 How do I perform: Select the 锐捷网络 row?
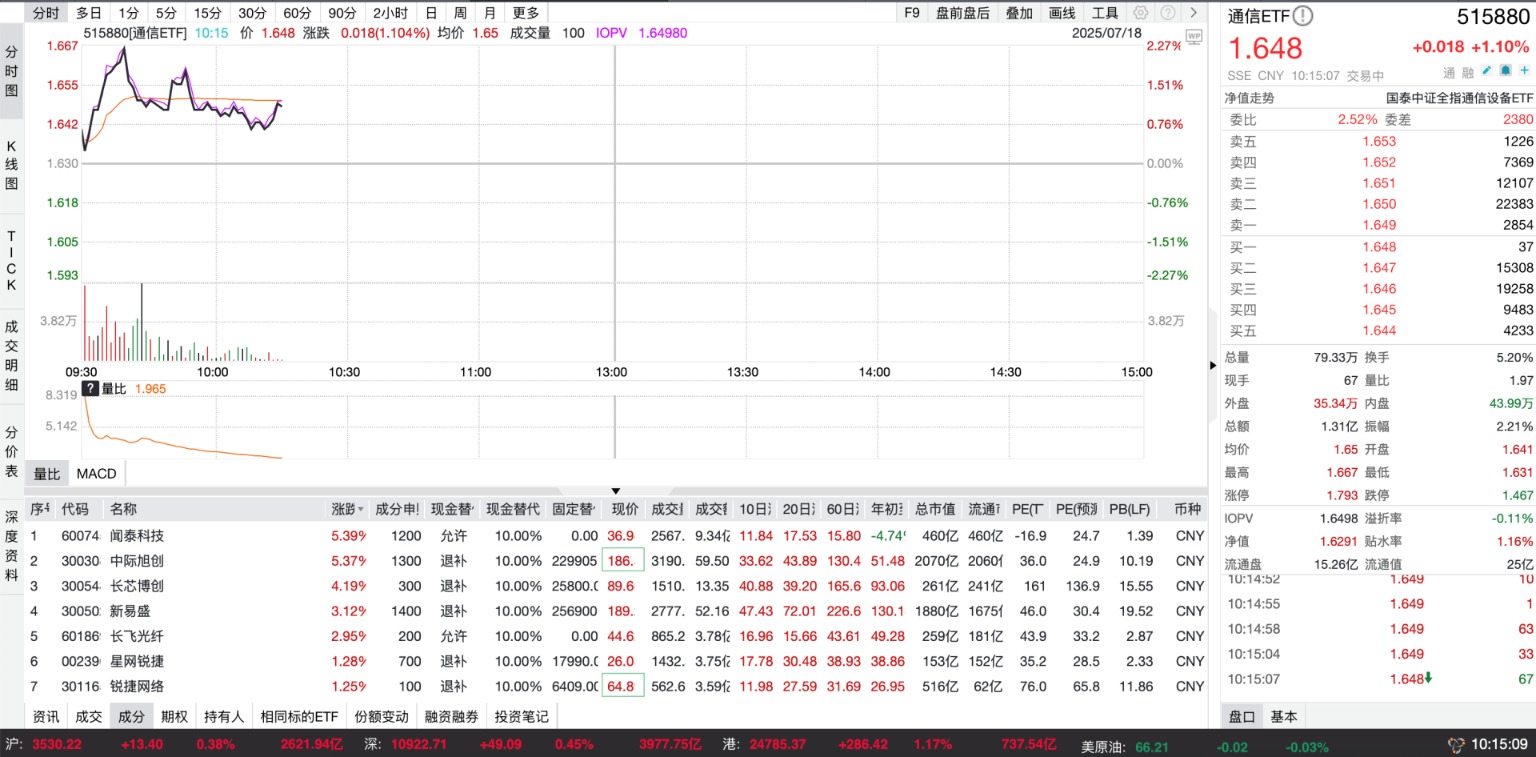(x=615, y=686)
